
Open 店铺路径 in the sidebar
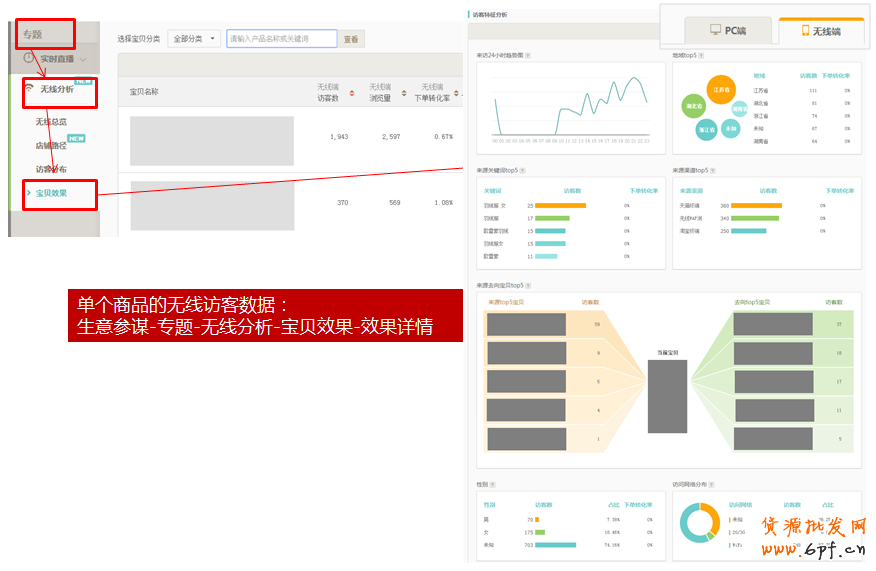coord(52,145)
